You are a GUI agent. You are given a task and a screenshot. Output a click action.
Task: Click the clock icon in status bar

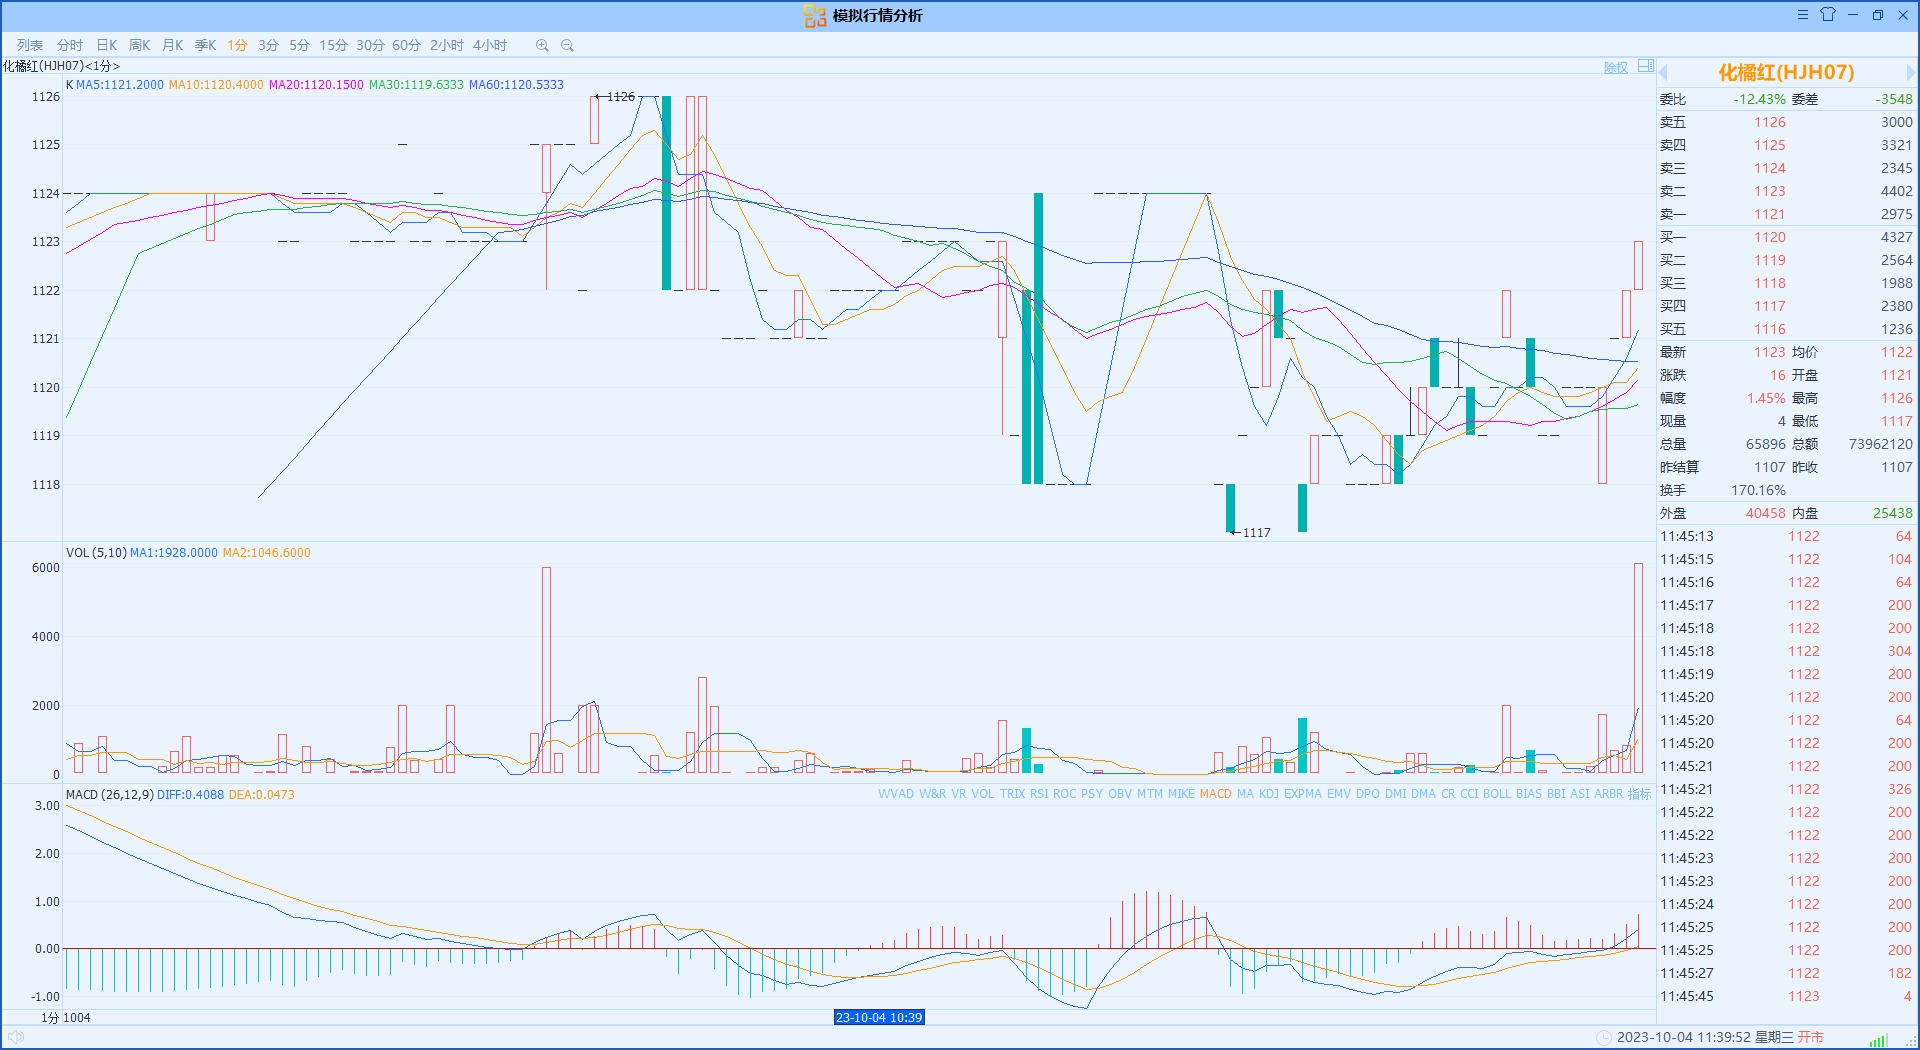[x=1604, y=1037]
